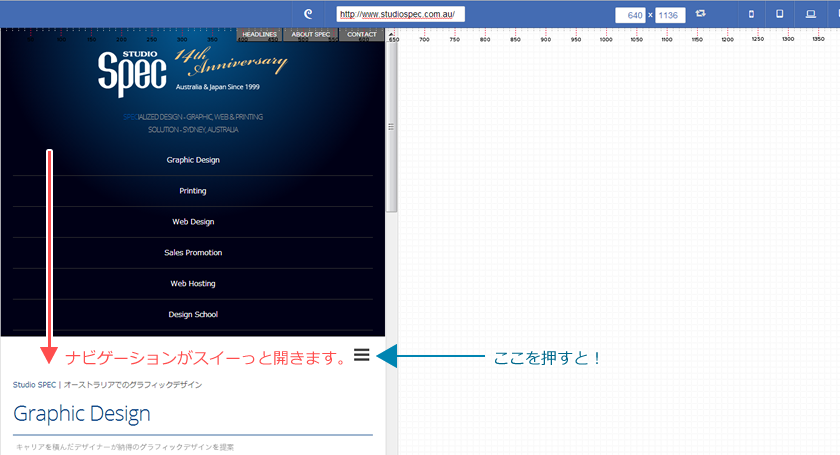This screenshot has width=840, height=455.
Task: Open Design School menu item
Action: [193, 315]
